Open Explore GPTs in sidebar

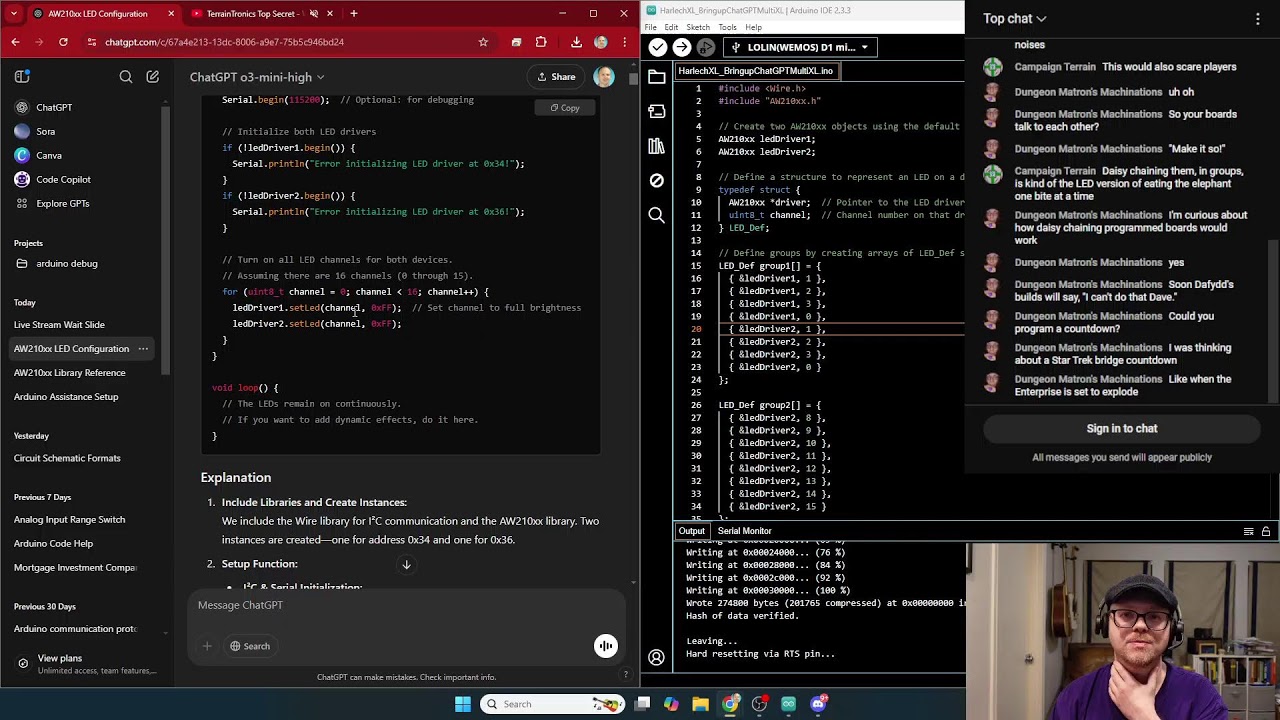click(x=62, y=203)
